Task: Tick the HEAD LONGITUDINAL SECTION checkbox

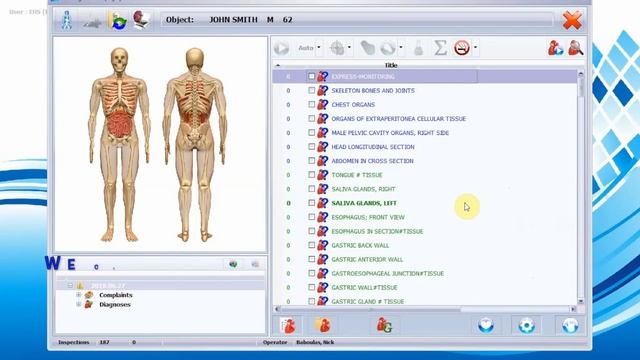Action: [311, 147]
